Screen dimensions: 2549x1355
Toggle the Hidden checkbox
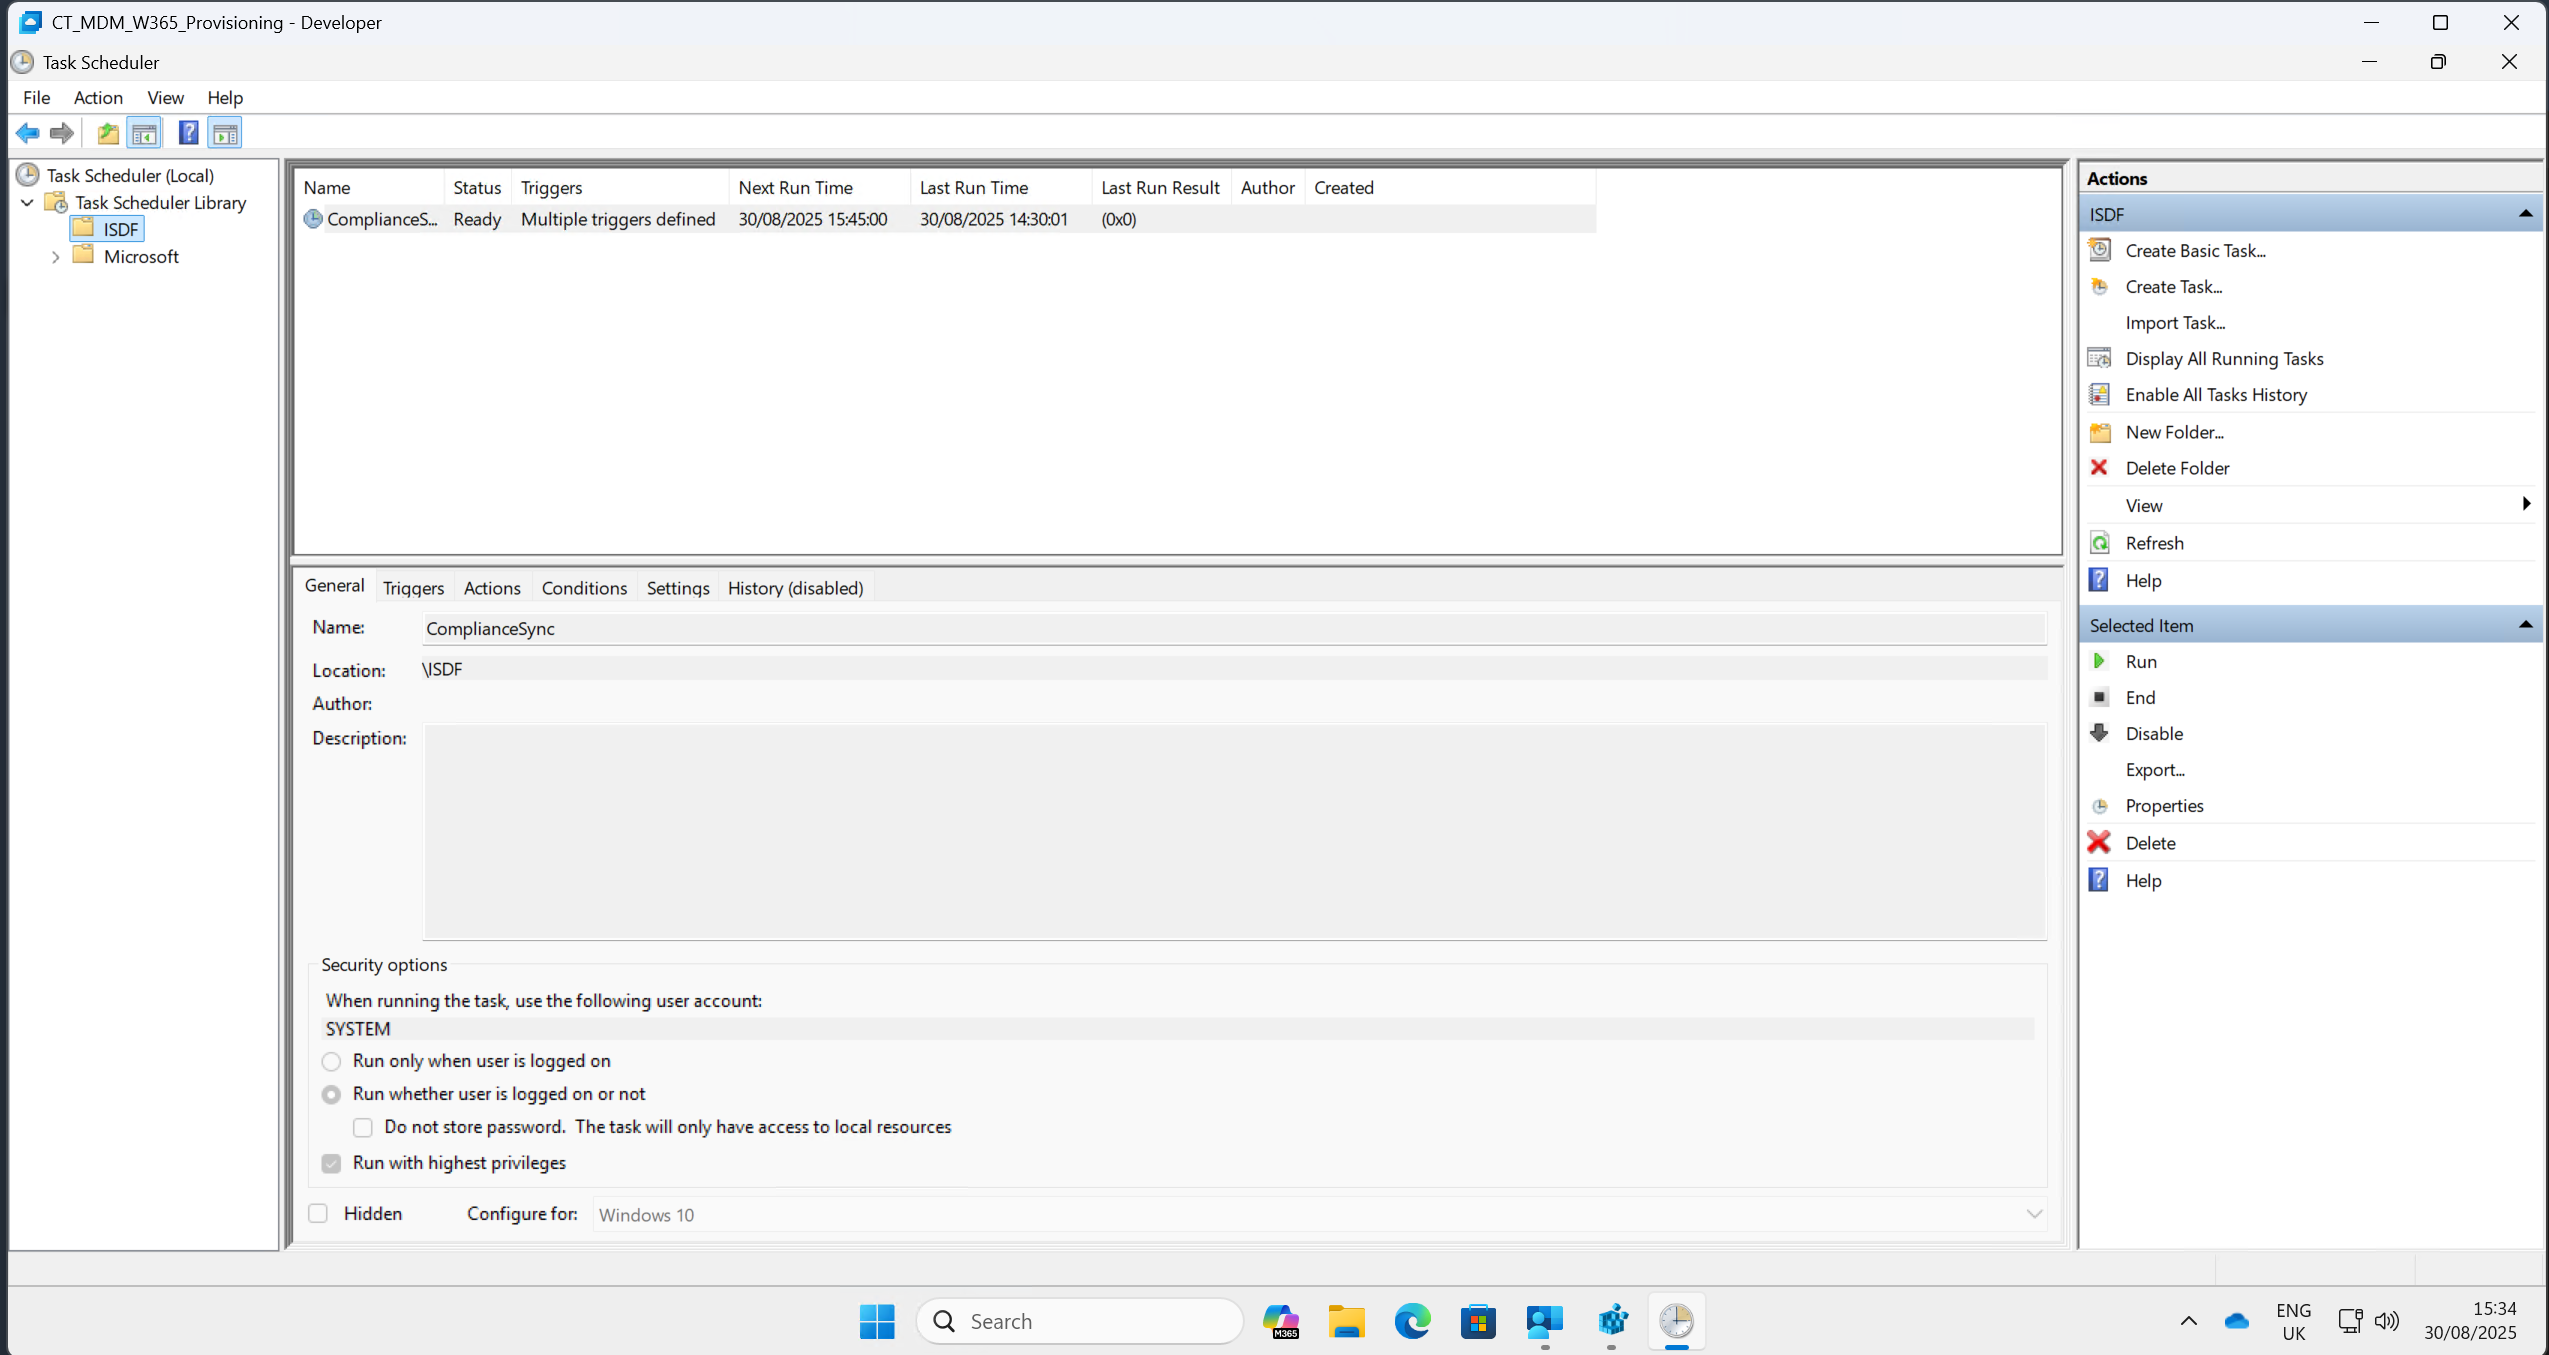pyautogui.click(x=318, y=1213)
